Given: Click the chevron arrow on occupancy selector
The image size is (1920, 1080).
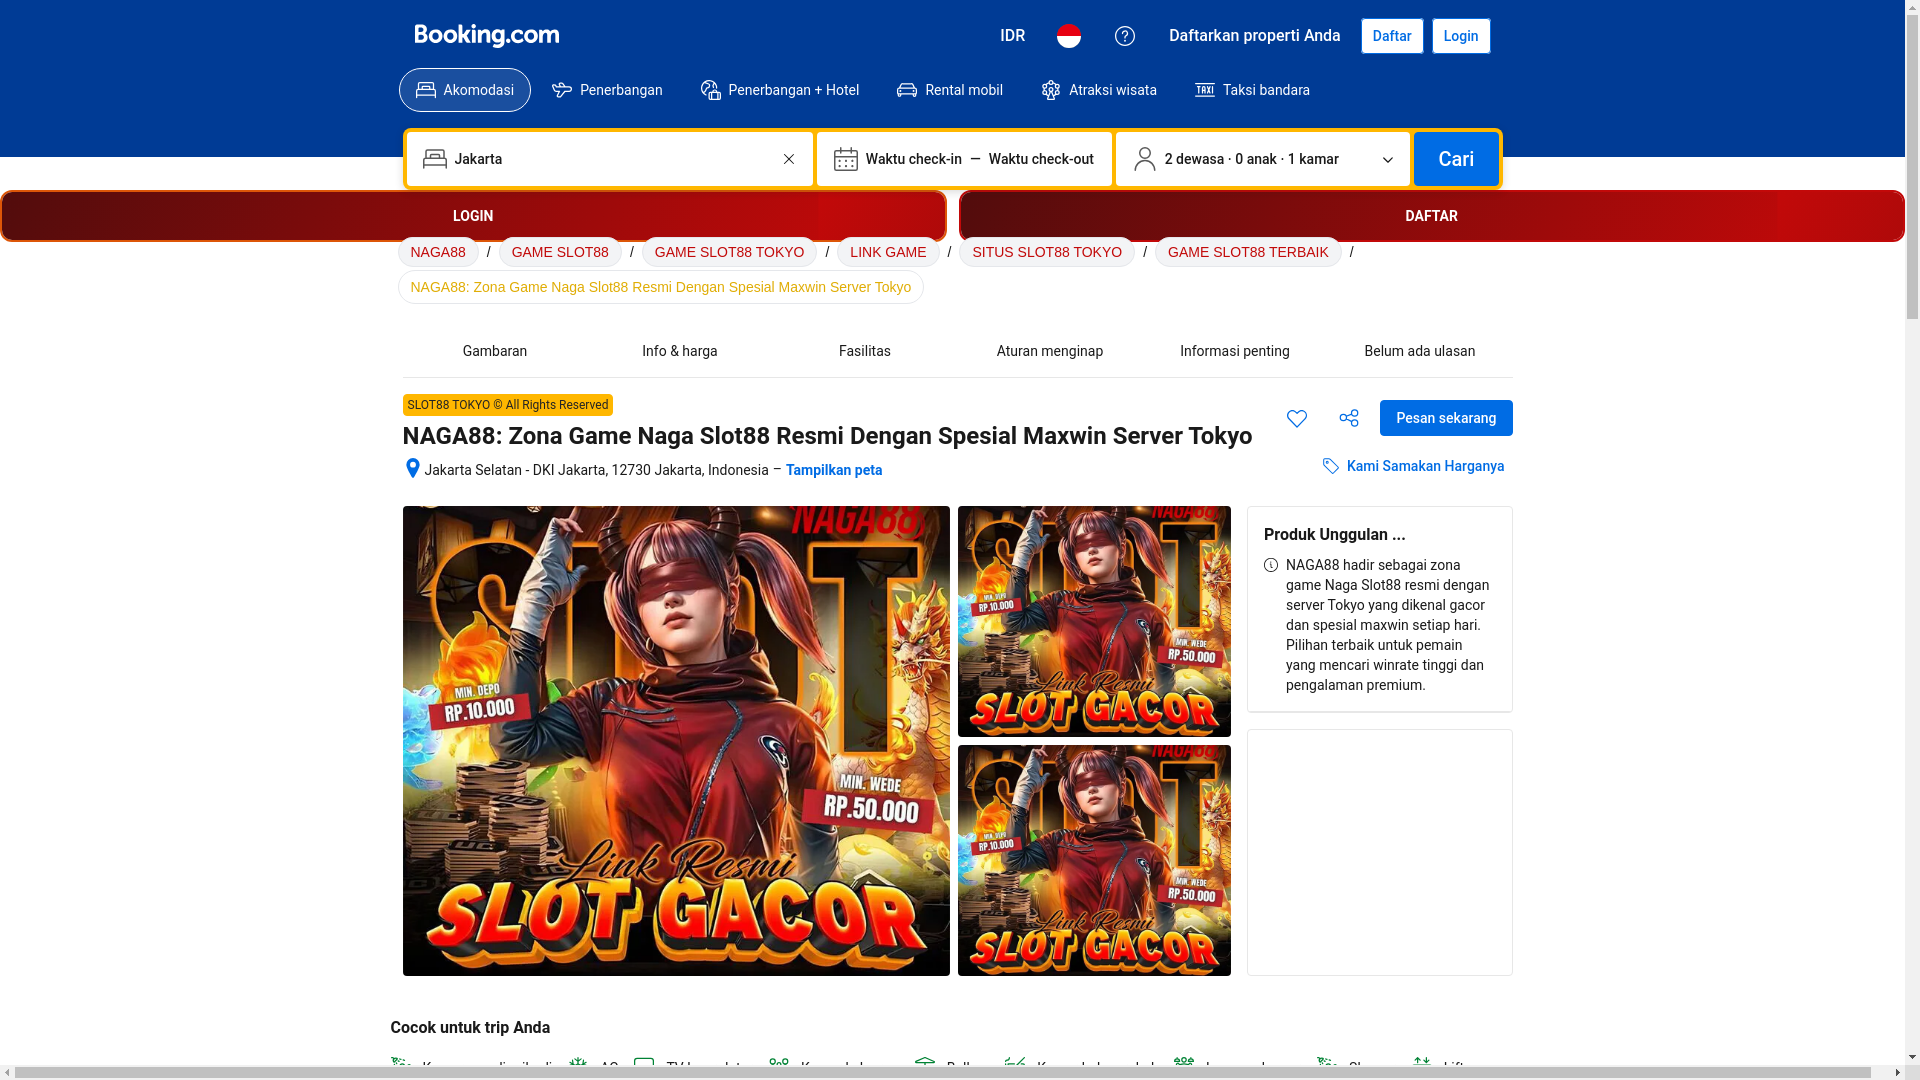Looking at the screenshot, I should (1388, 160).
